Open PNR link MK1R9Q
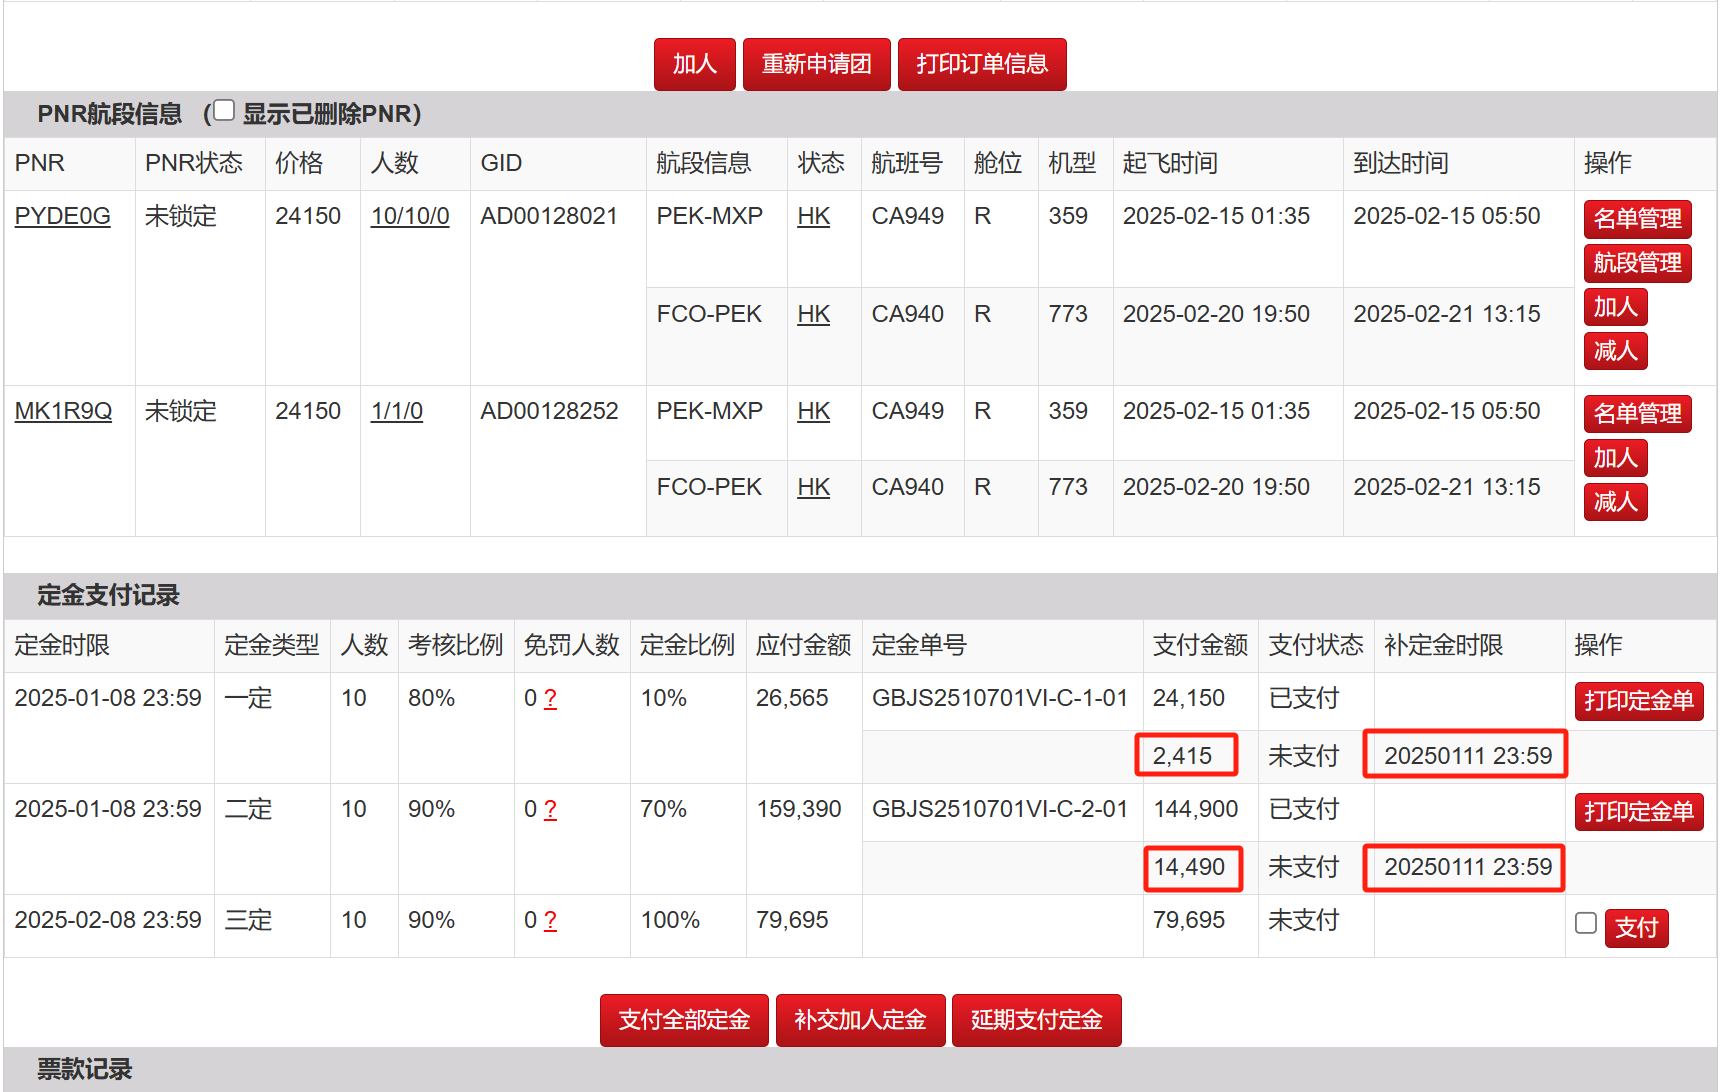The image size is (1720, 1092). pos(63,411)
